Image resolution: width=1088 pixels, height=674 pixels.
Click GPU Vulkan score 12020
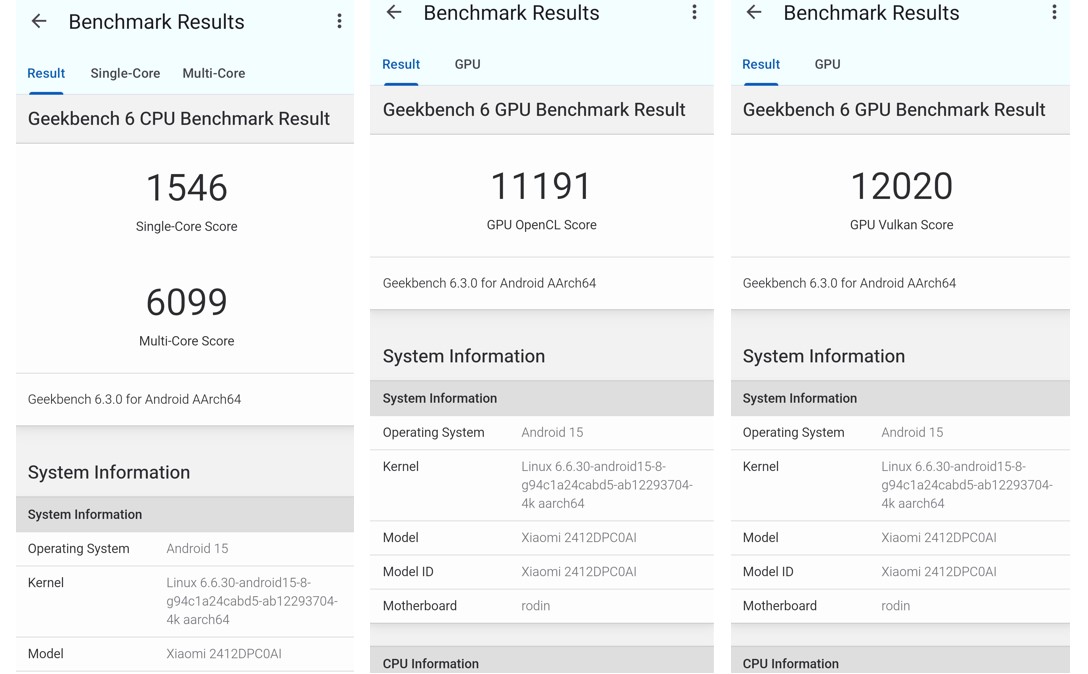(901, 187)
